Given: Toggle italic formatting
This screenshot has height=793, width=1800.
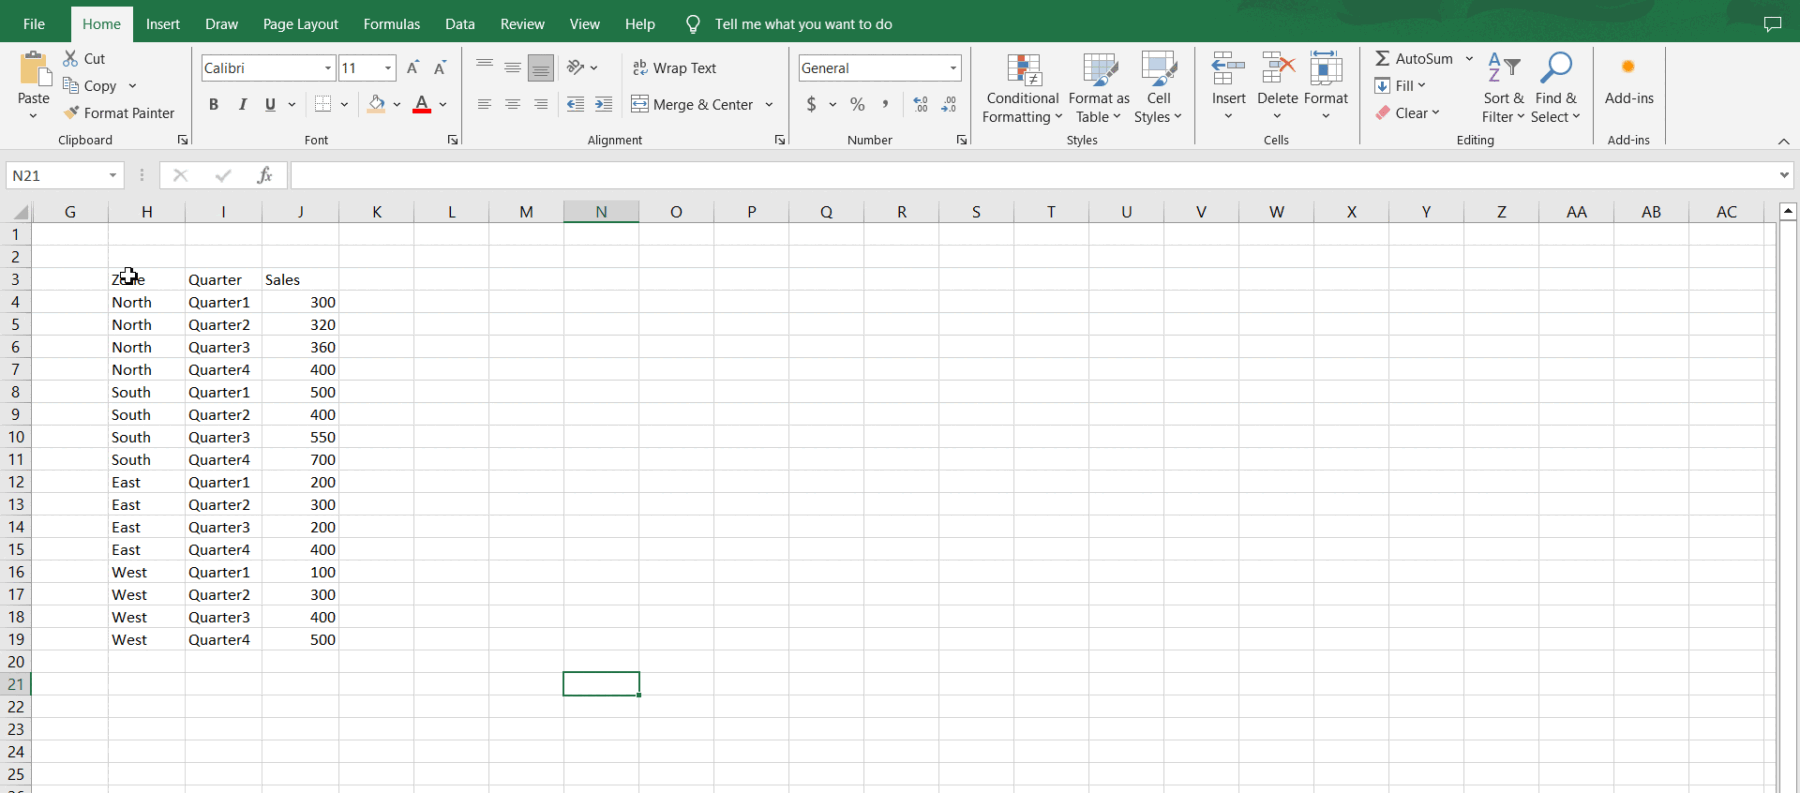Looking at the screenshot, I should 242,104.
